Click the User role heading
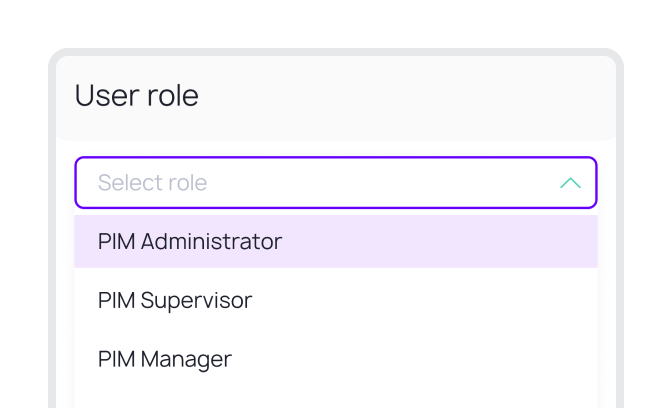This screenshot has height=408, width=672. [x=137, y=96]
